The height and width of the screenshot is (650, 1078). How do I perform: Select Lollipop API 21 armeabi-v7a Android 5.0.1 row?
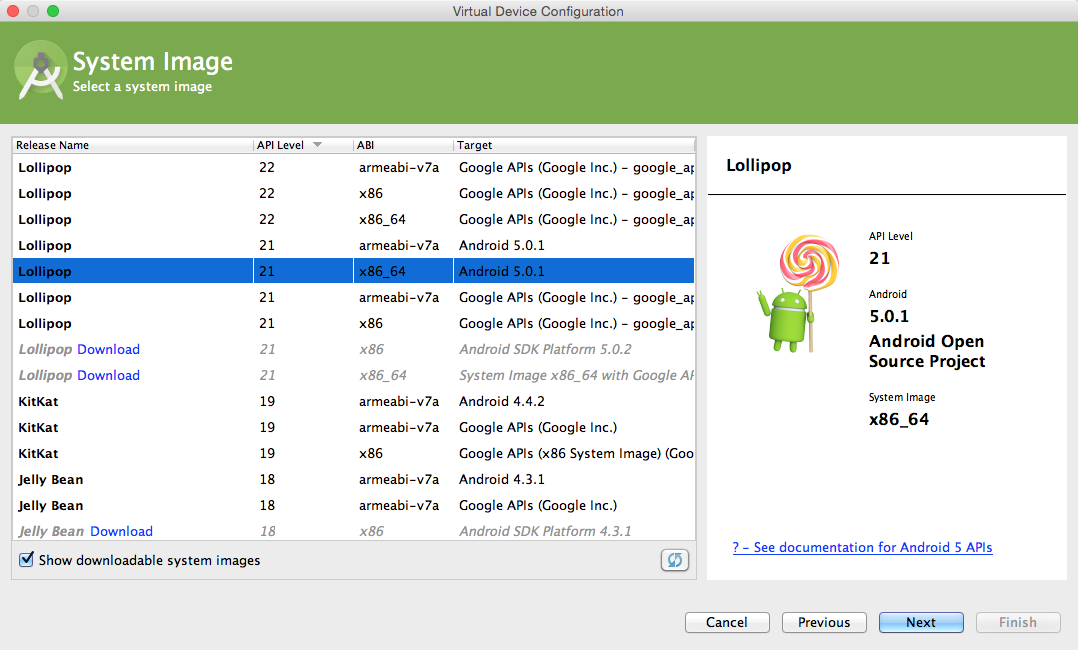[353, 246]
